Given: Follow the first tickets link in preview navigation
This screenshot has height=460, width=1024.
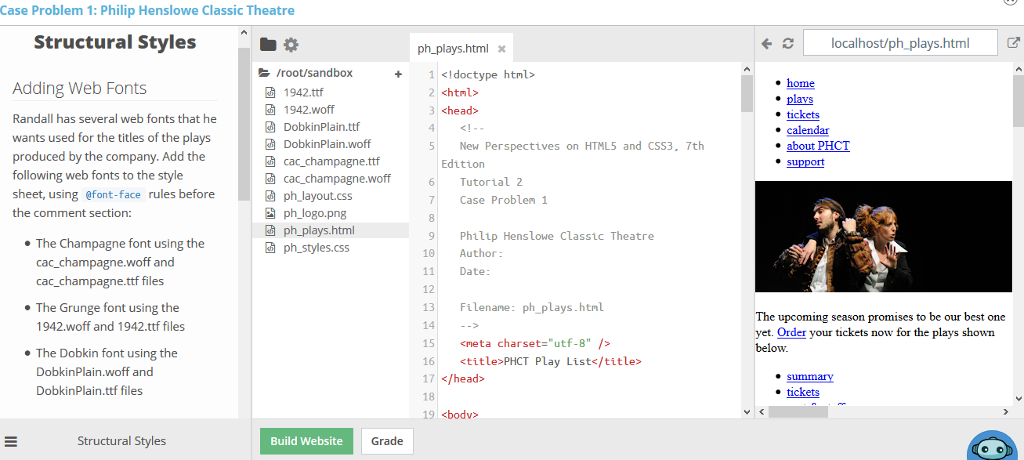Looking at the screenshot, I should tap(803, 114).
